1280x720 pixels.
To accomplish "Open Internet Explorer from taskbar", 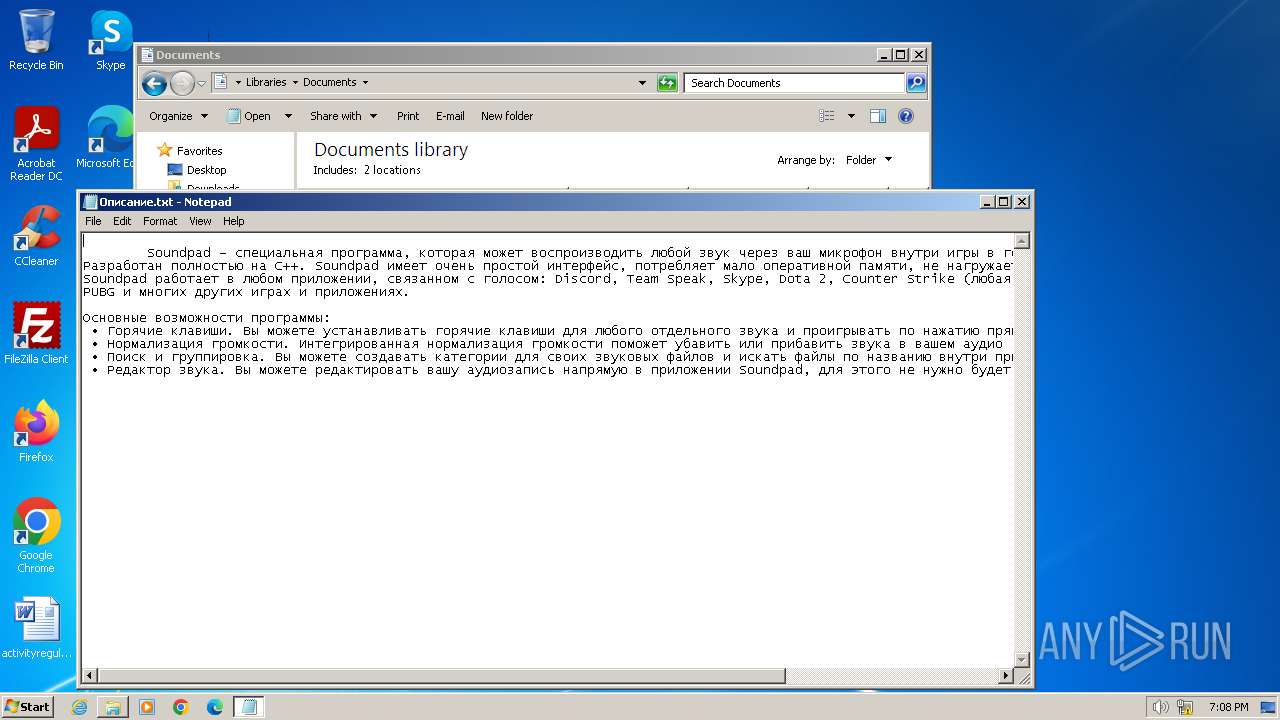I will 79,707.
